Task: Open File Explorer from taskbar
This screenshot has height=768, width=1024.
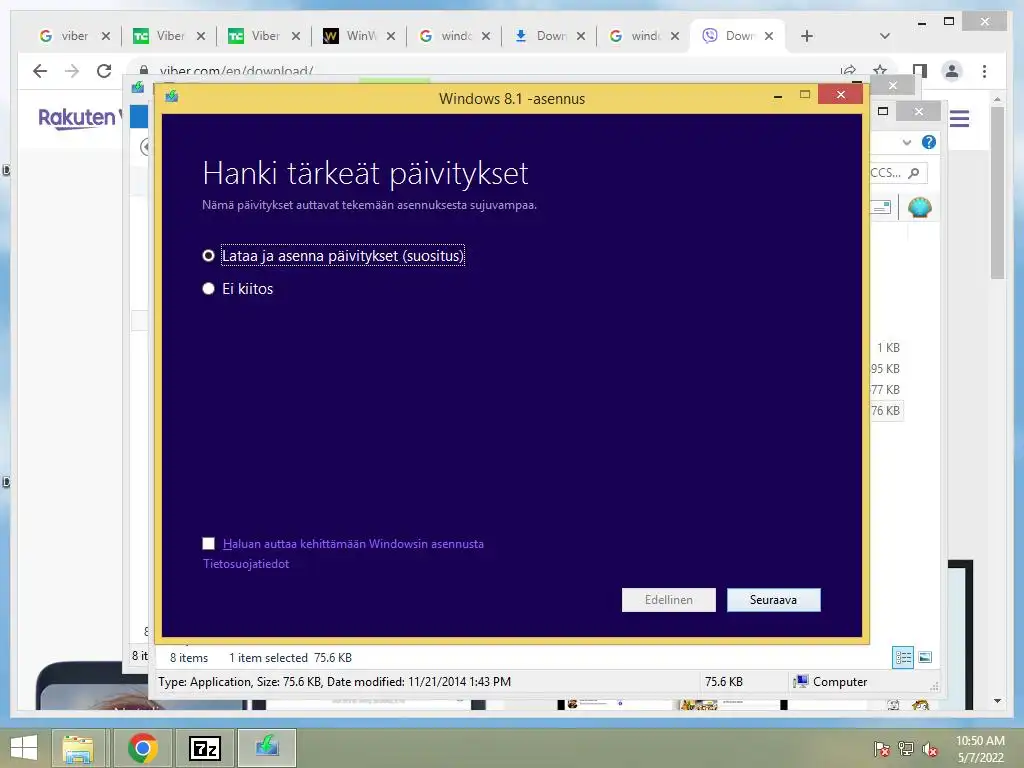Action: tap(78, 748)
